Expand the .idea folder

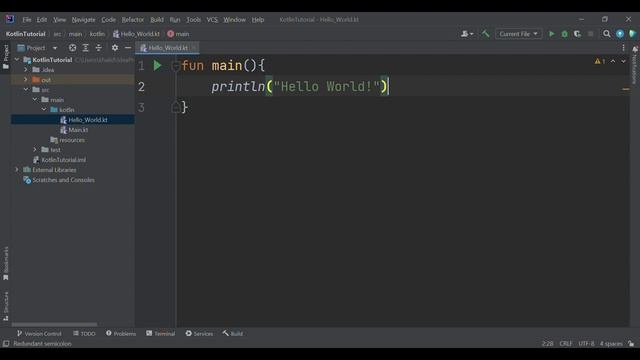tap(26, 69)
